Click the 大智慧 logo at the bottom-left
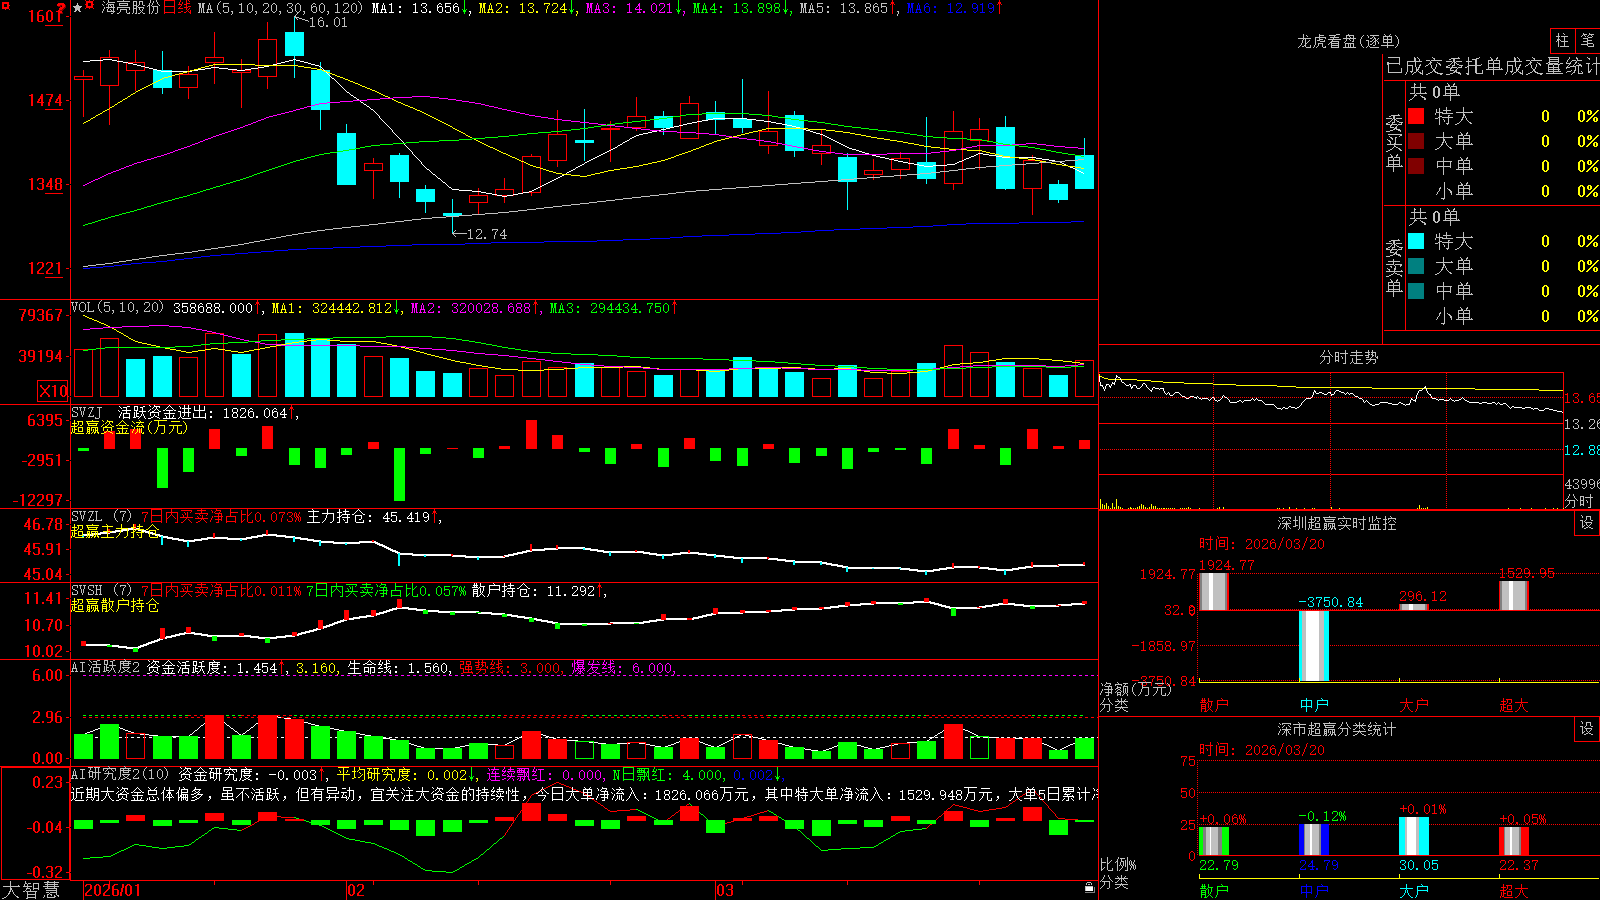 (x=31, y=890)
